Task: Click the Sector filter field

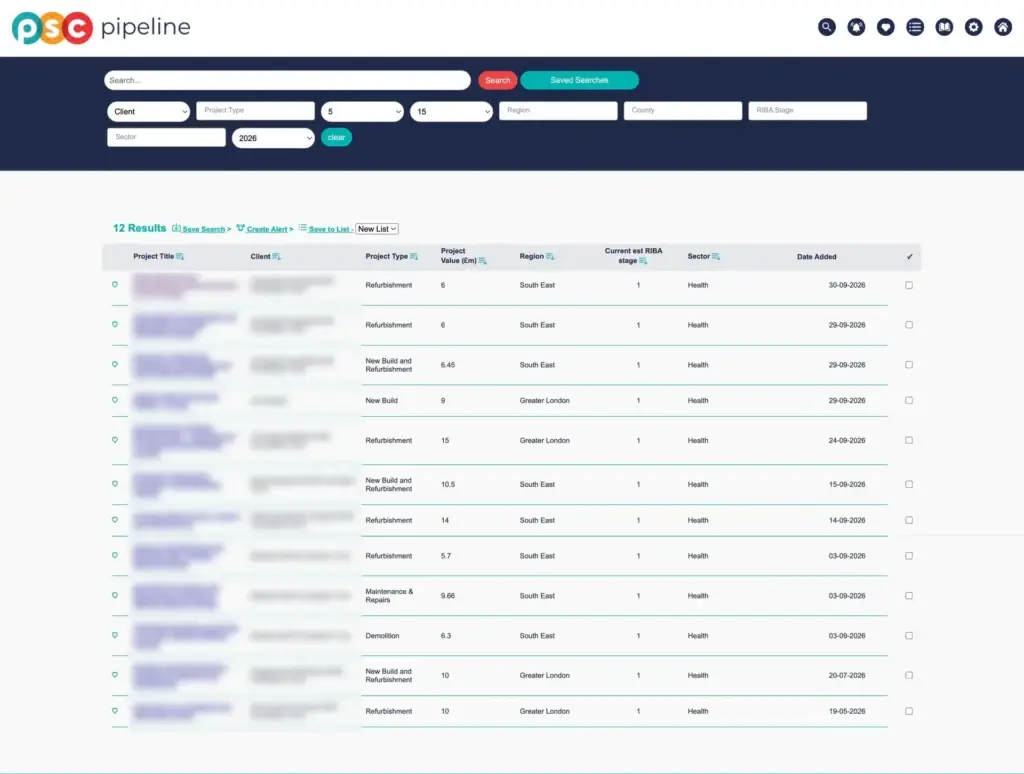Action: click(x=167, y=137)
